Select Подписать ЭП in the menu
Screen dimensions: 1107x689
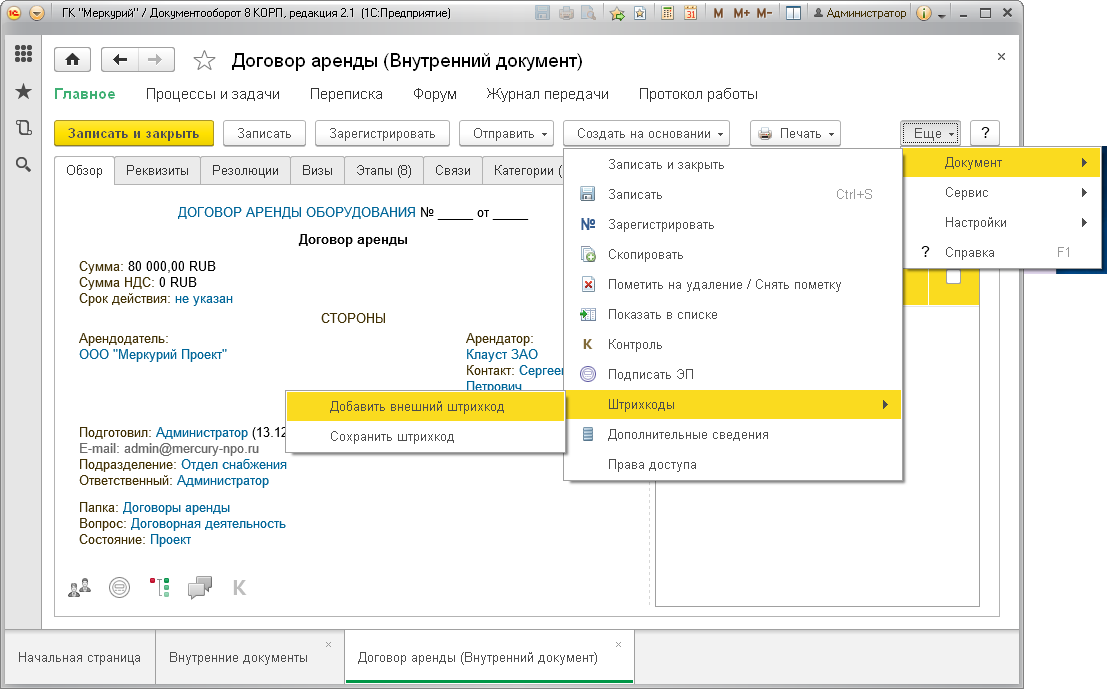(733, 374)
